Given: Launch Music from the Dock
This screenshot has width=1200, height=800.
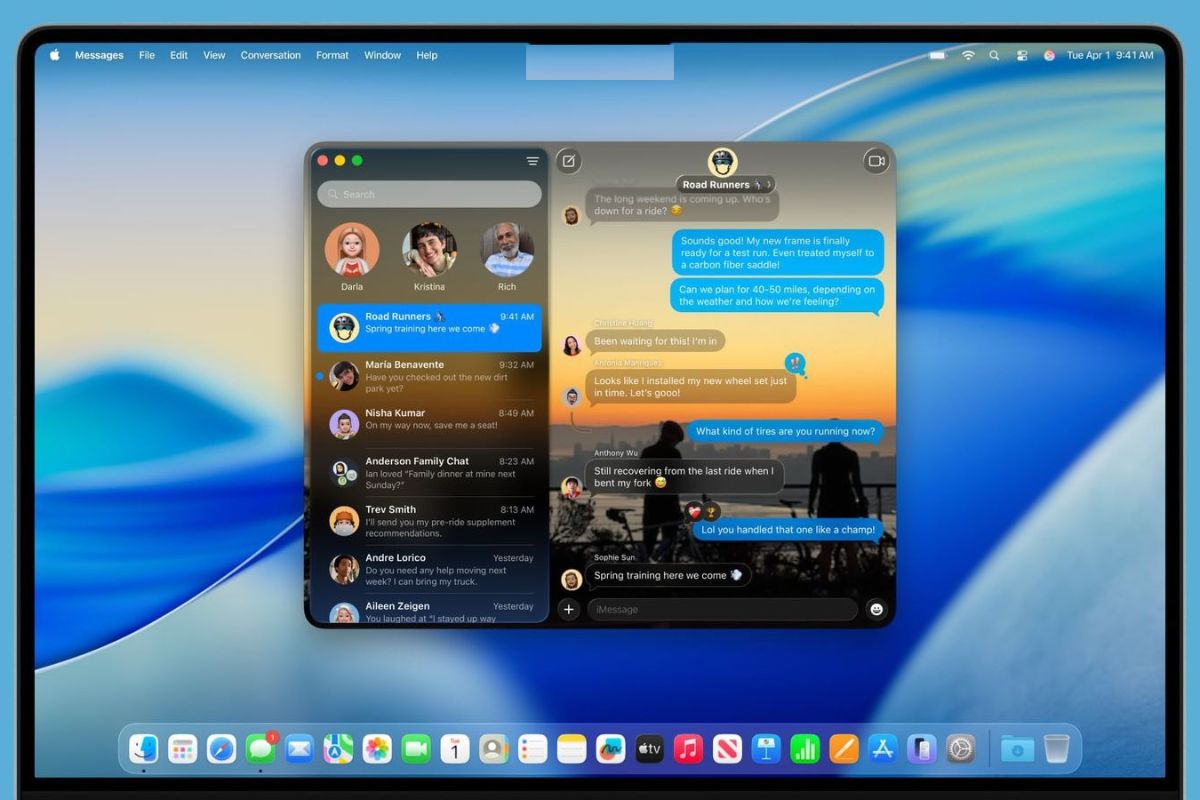Looking at the screenshot, I should tap(688, 748).
